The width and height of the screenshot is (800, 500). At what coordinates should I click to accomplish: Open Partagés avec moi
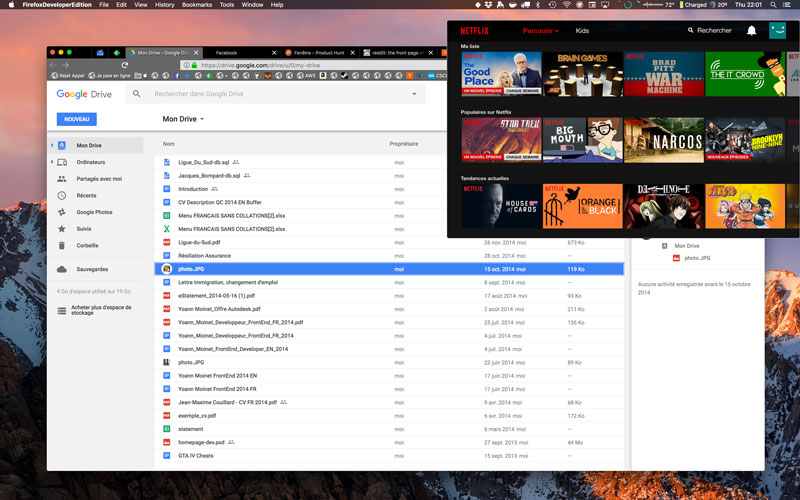[99, 179]
